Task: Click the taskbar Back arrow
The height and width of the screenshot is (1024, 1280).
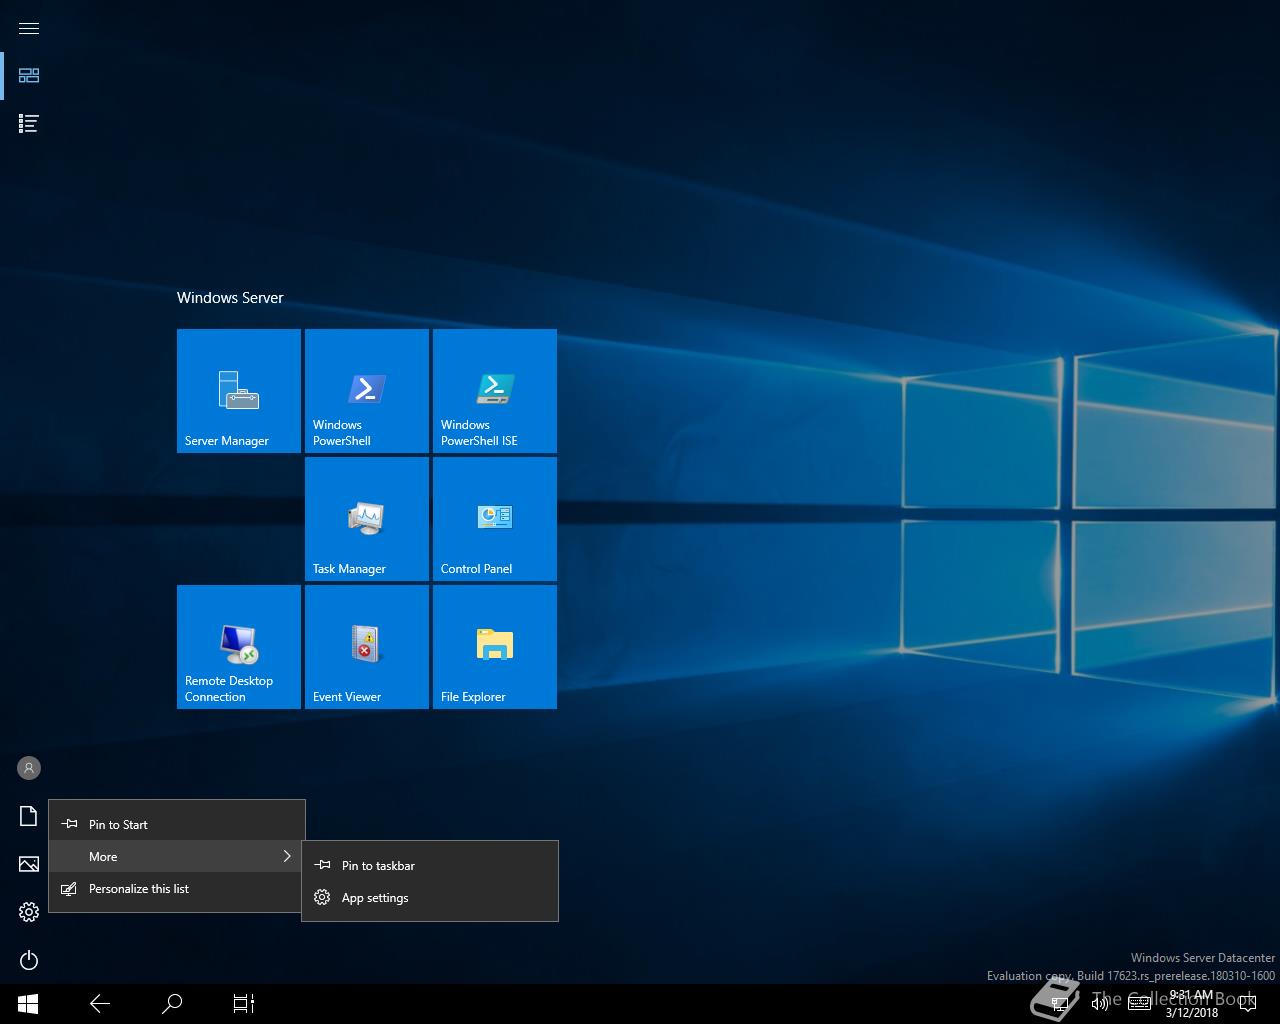Action: pyautogui.click(x=100, y=1004)
